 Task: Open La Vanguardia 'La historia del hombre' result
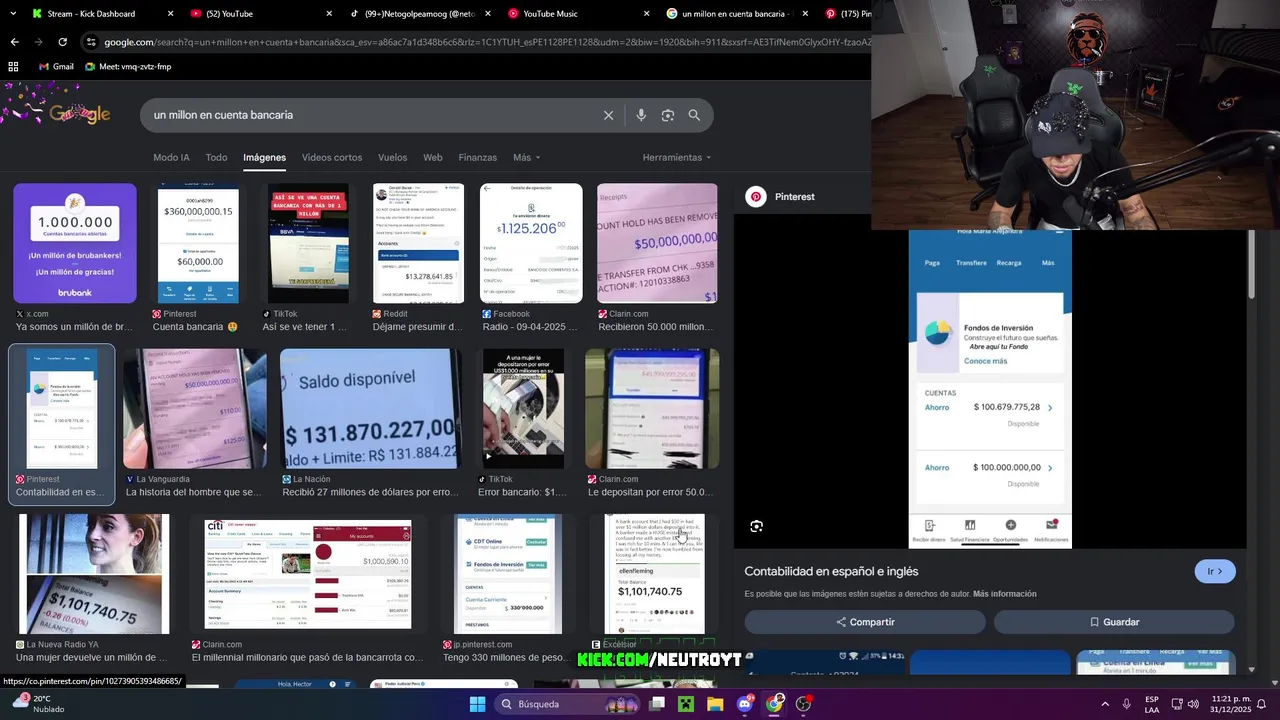(195, 408)
